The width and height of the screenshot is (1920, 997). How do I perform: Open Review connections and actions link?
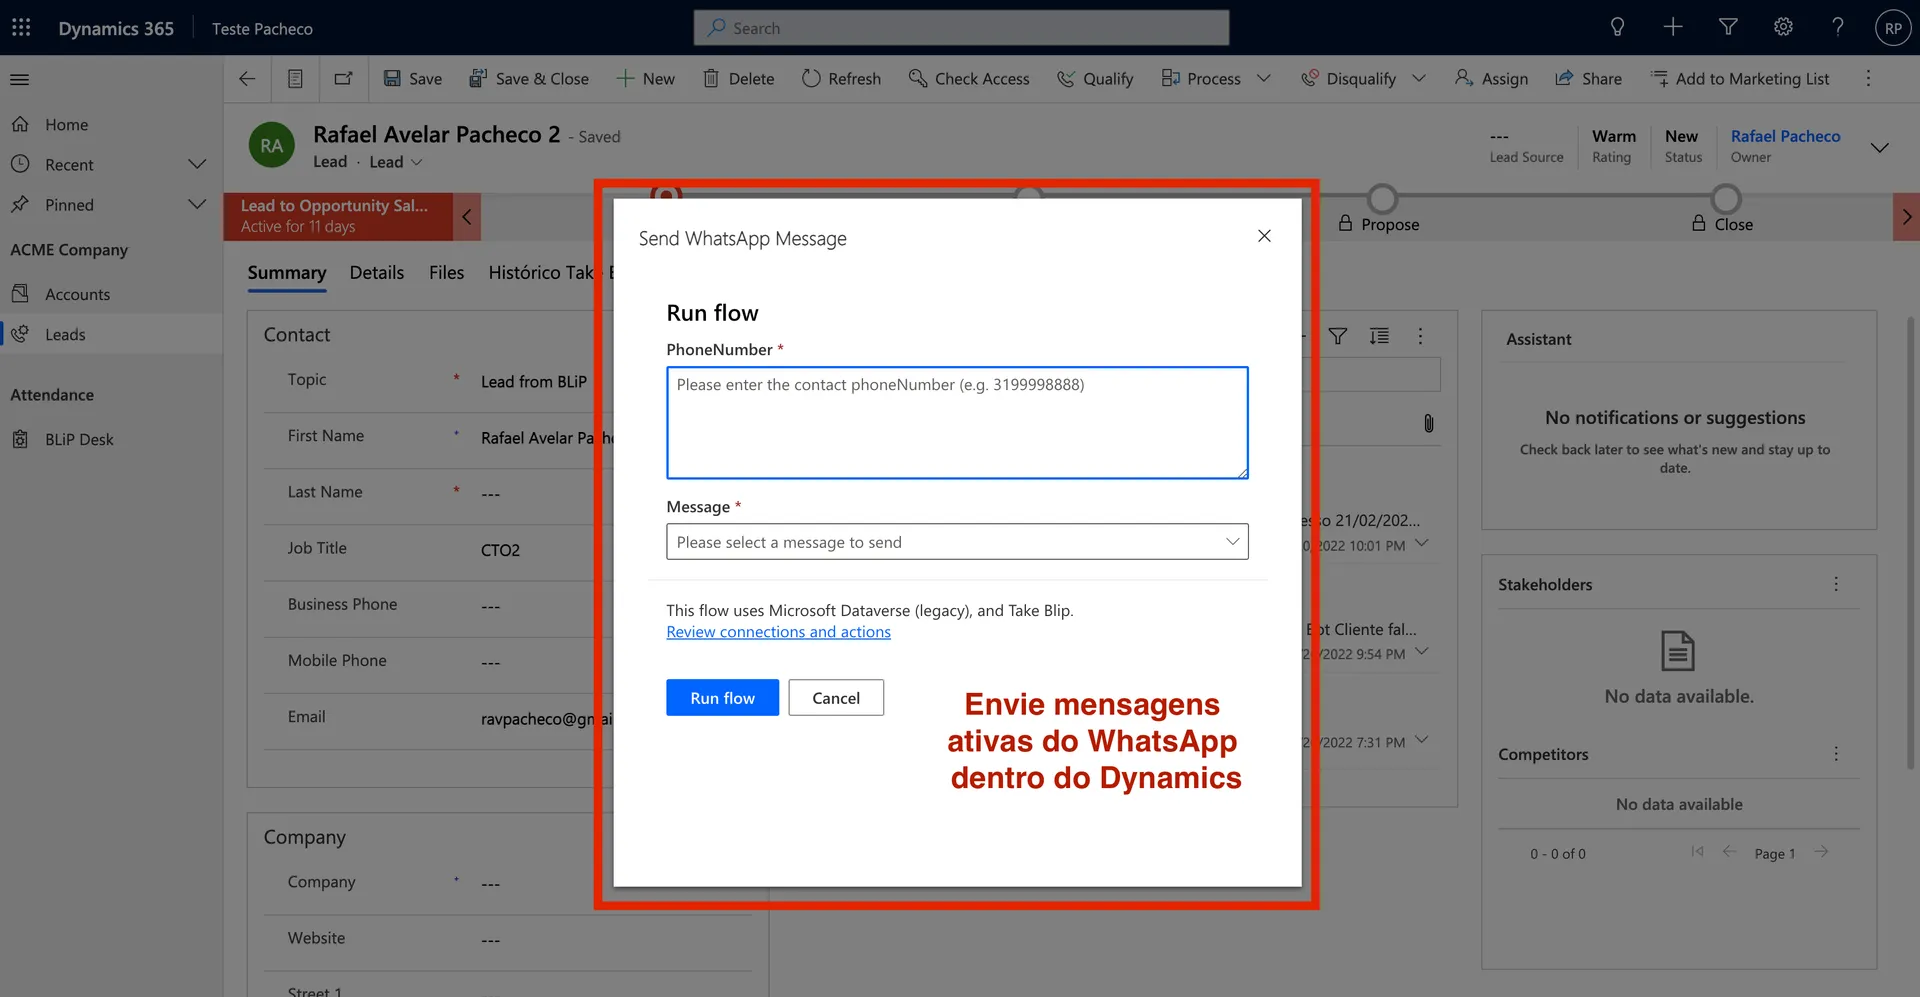click(778, 632)
